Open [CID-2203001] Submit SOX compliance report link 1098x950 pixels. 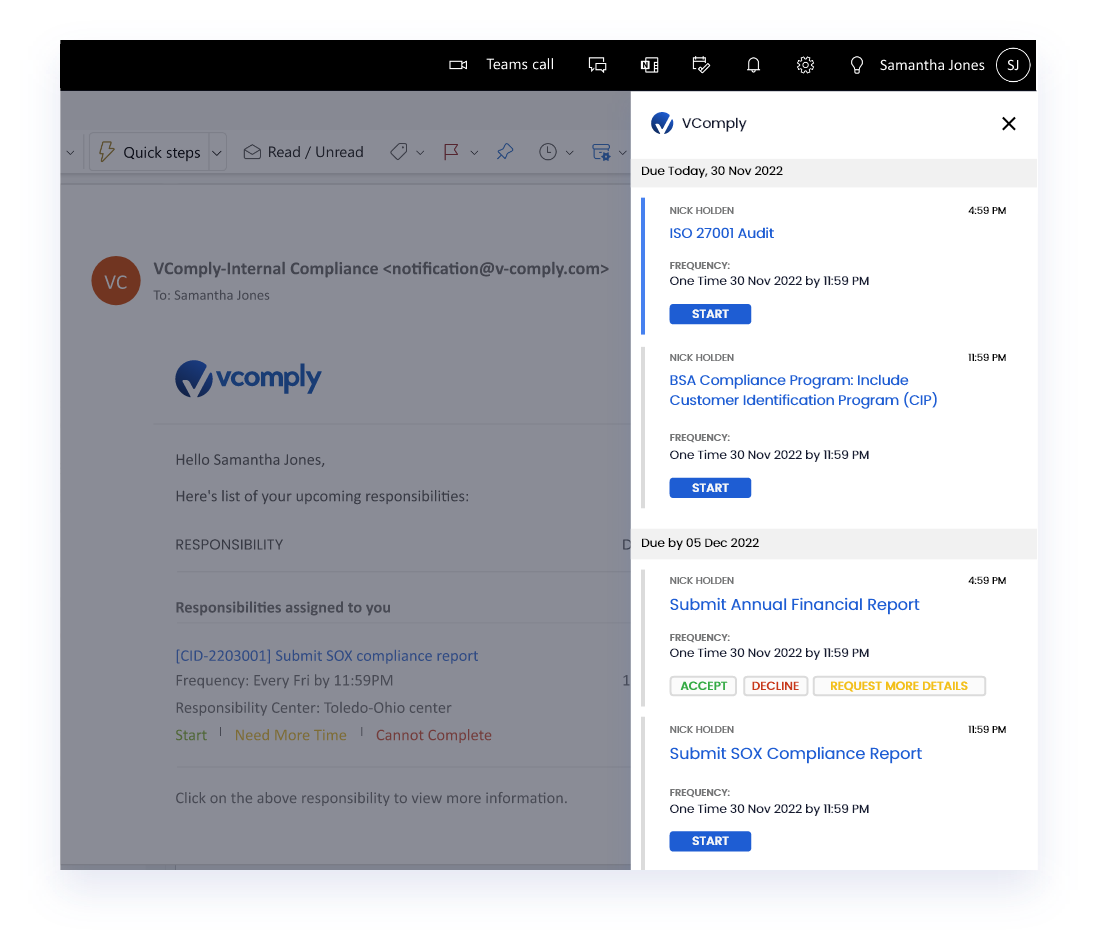(x=326, y=656)
